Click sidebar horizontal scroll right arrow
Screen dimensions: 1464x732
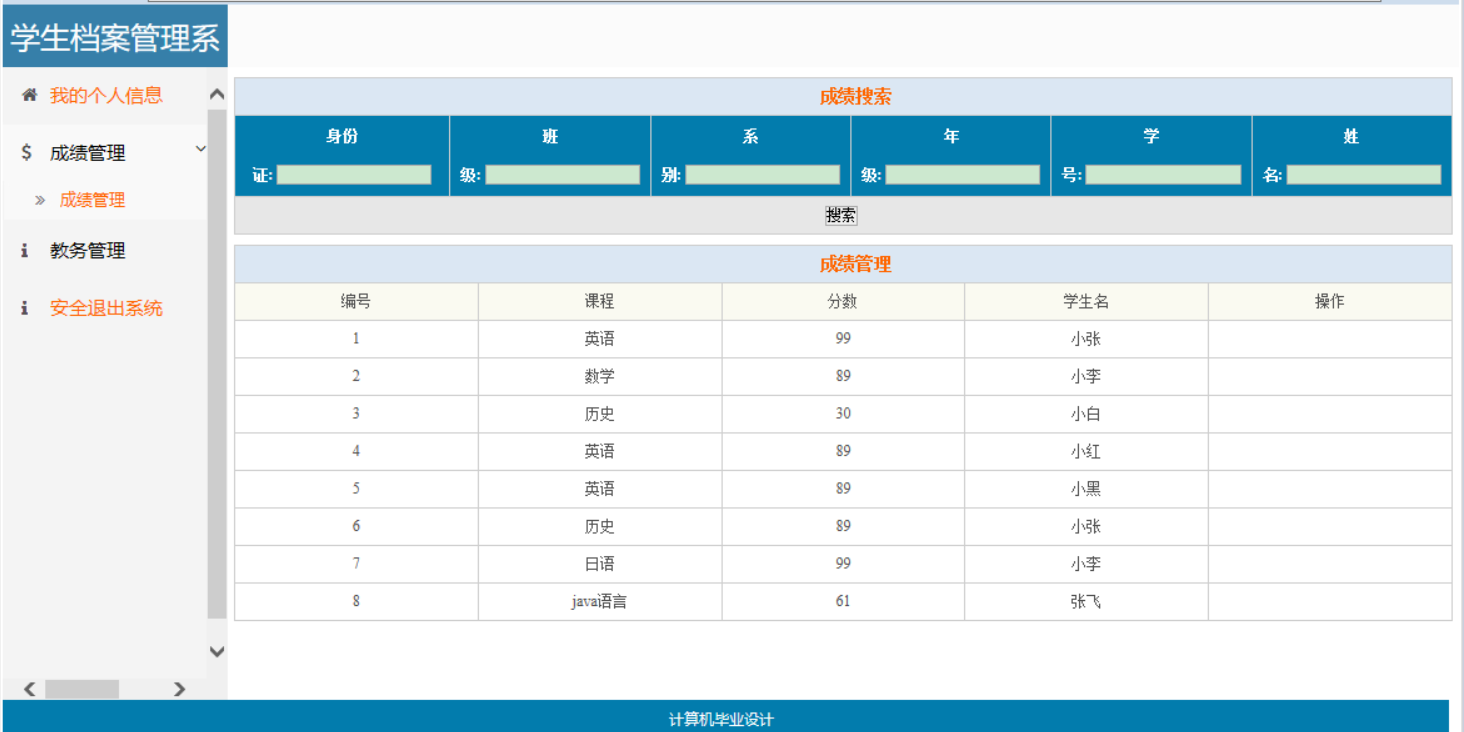point(180,689)
